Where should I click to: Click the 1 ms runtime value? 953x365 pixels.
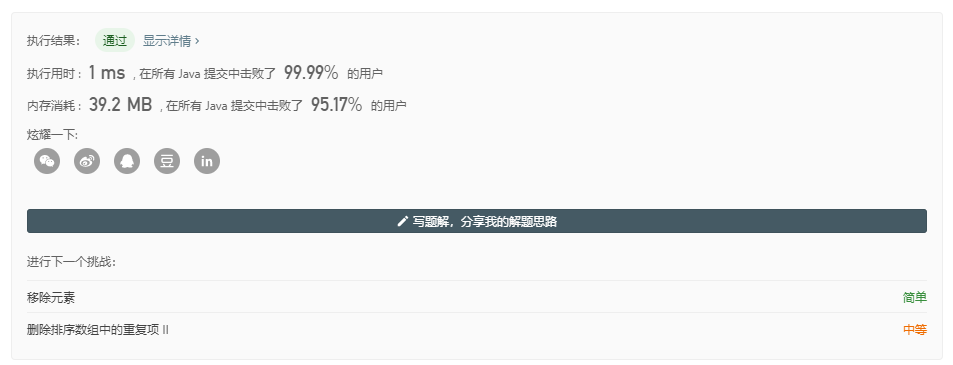107,73
